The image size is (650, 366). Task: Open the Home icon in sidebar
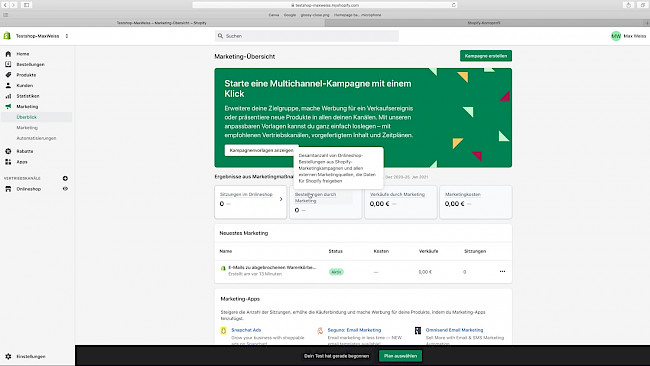[8, 54]
